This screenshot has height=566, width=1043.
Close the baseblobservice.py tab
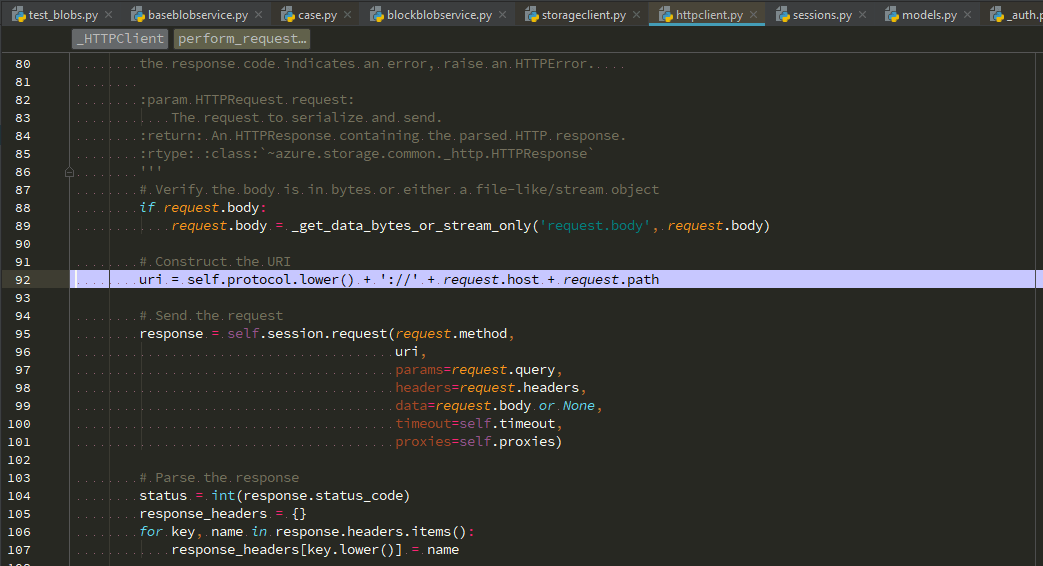[x=259, y=15]
